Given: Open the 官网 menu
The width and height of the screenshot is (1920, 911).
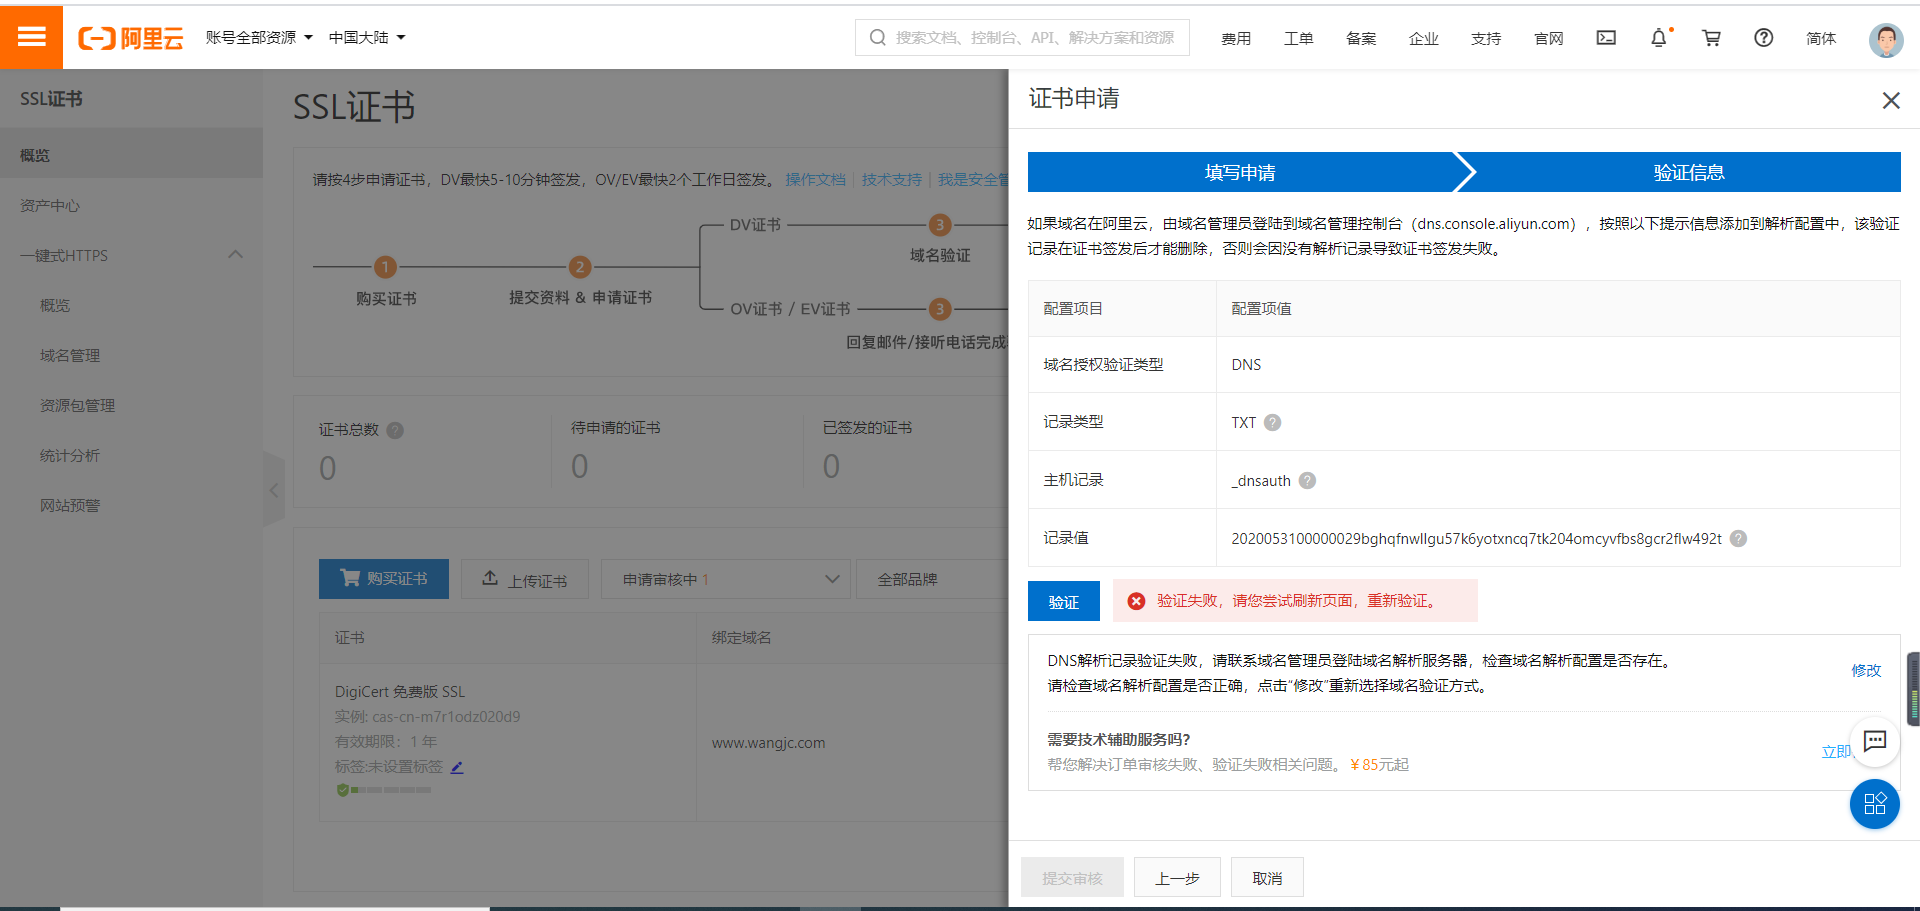Looking at the screenshot, I should [x=1549, y=38].
